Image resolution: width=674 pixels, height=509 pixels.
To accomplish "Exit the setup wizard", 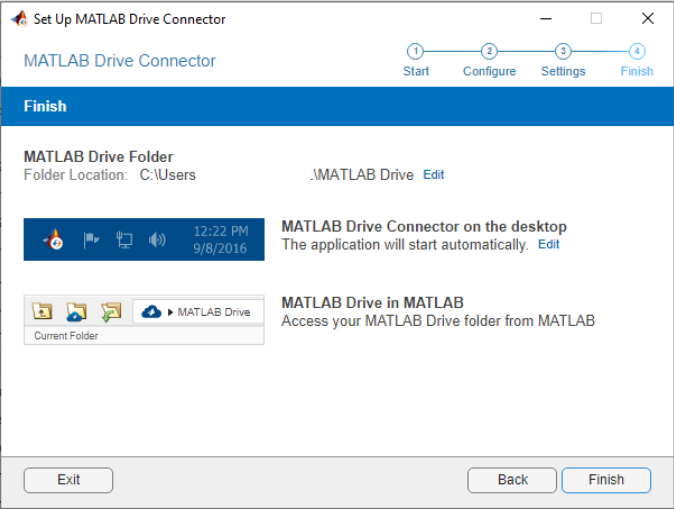I will click(68, 480).
